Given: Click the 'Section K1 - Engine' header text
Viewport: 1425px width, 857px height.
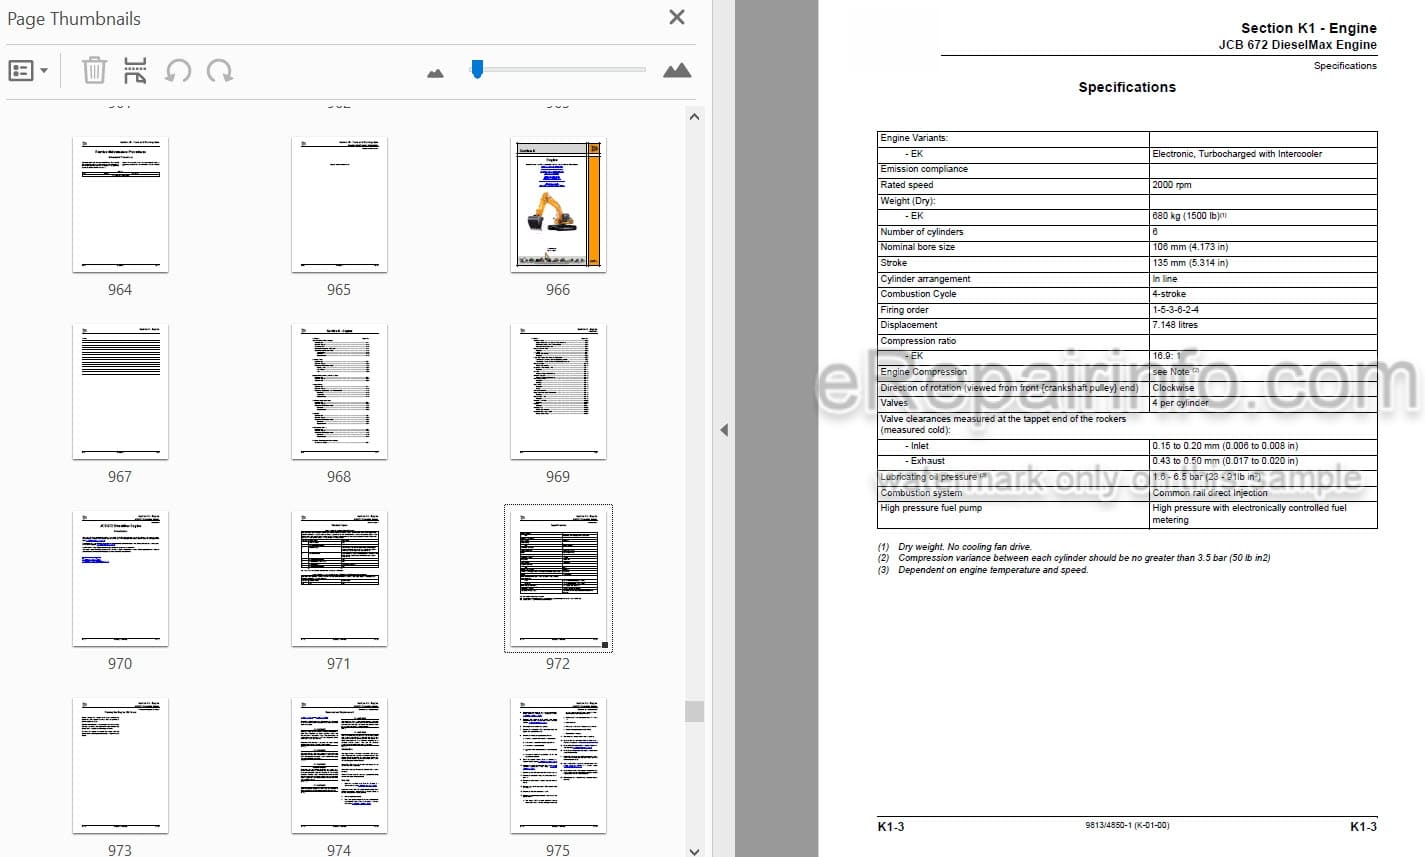Looking at the screenshot, I should pos(1308,28).
